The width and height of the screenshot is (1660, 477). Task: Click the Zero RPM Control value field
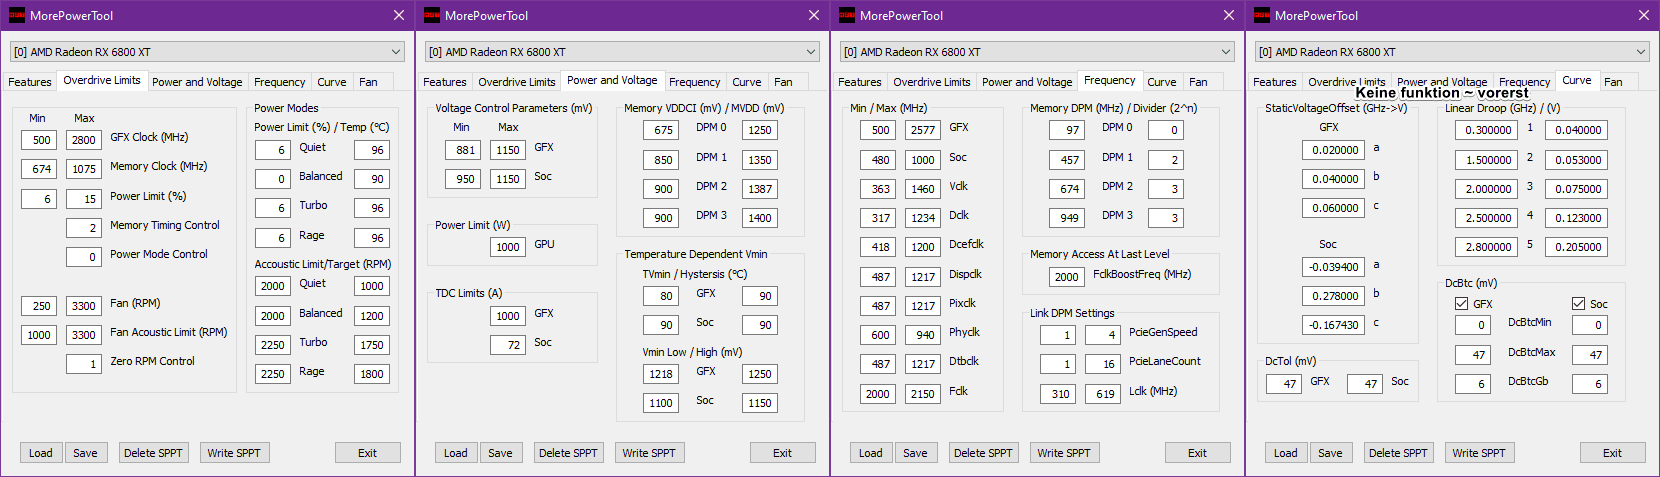[x=84, y=364]
